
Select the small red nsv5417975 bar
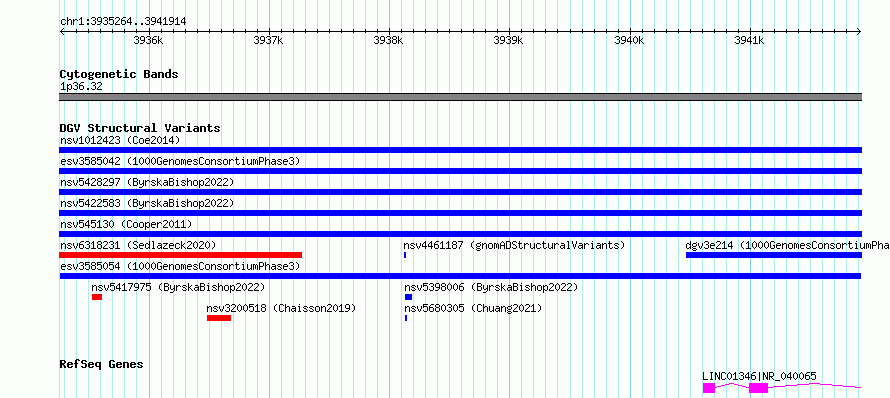pos(97,297)
